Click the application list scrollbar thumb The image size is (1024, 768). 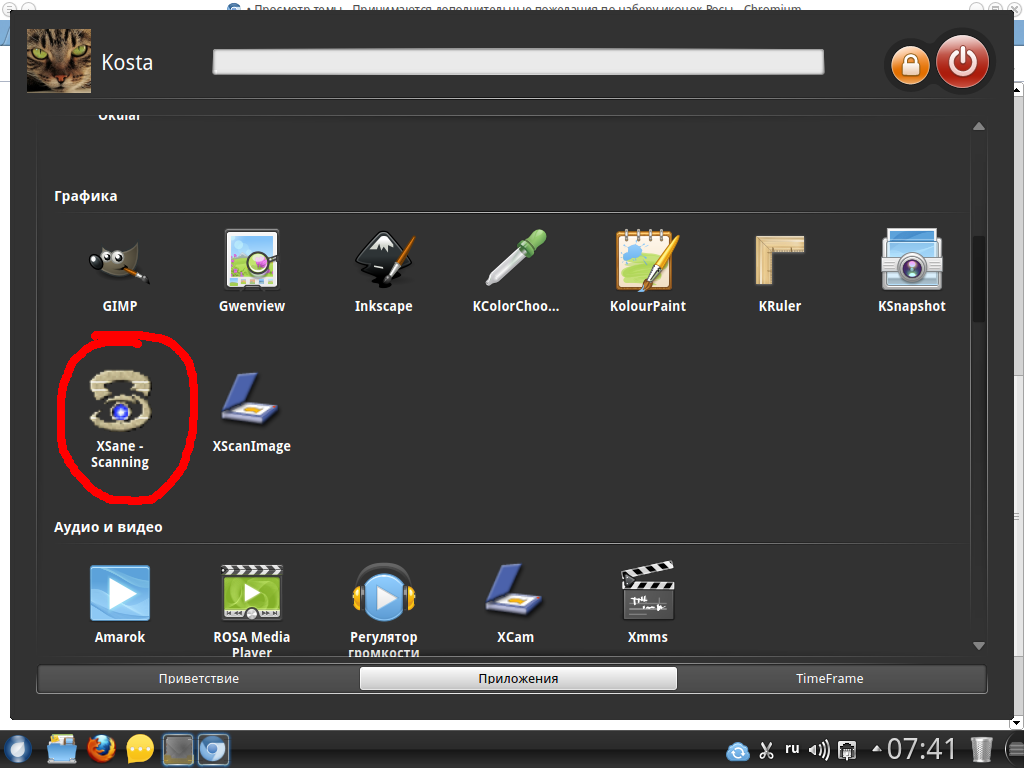tap(978, 279)
